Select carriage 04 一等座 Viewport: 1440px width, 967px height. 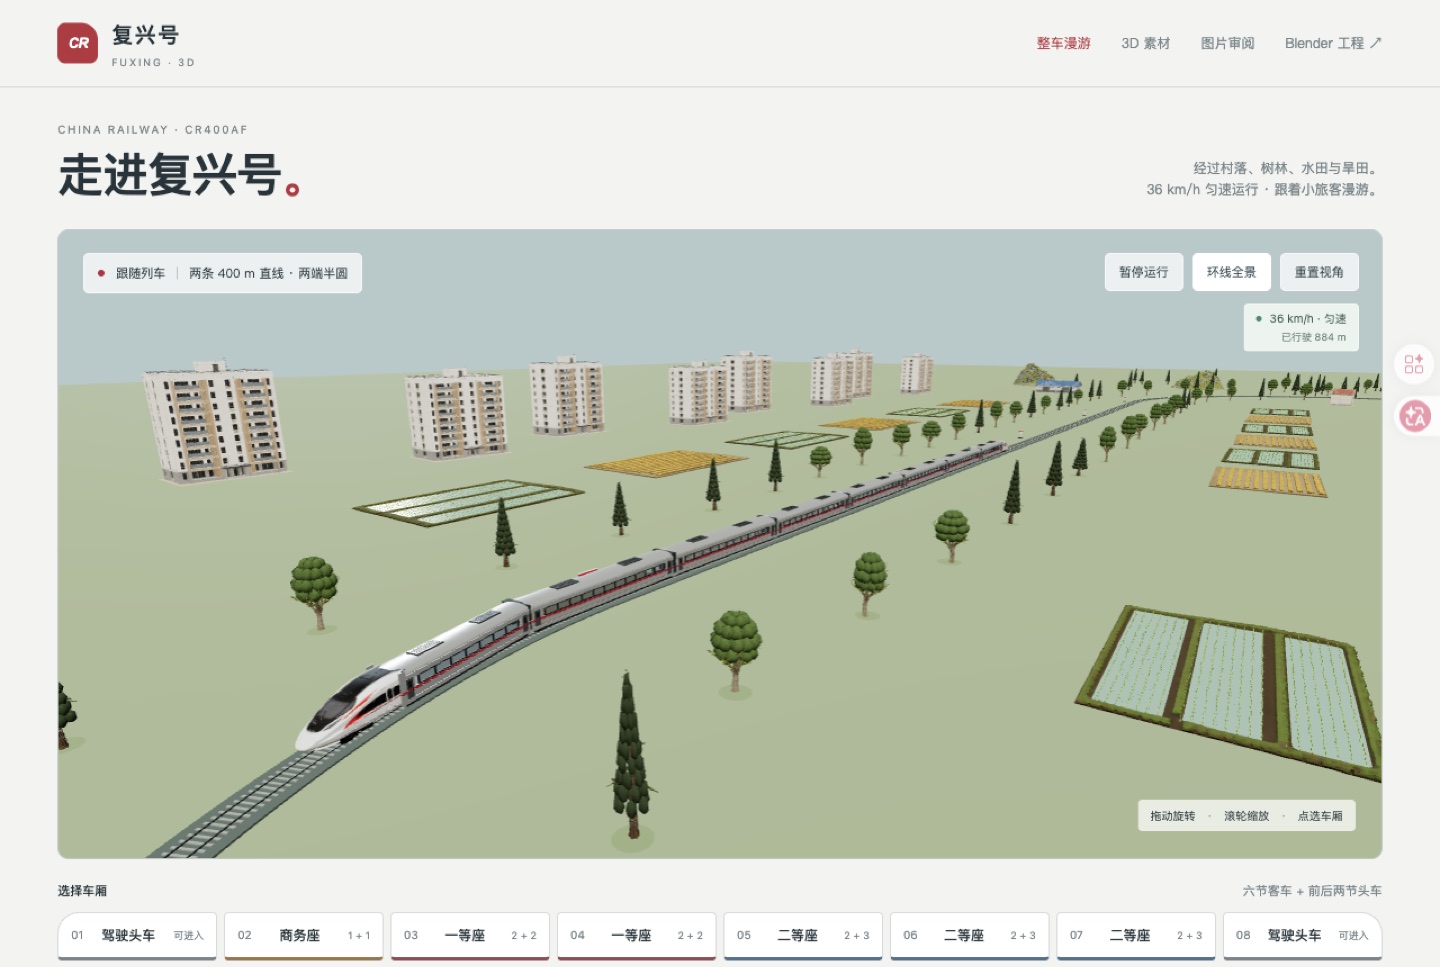point(637,936)
